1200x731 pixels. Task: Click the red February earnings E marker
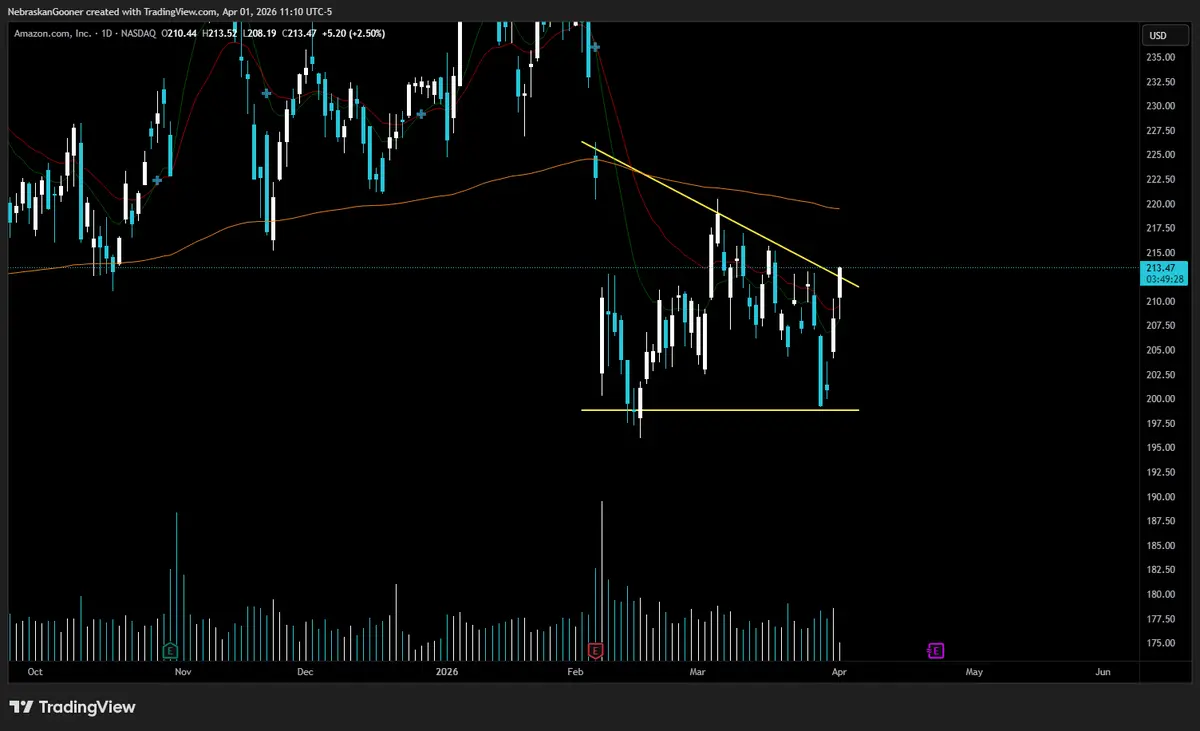click(596, 651)
